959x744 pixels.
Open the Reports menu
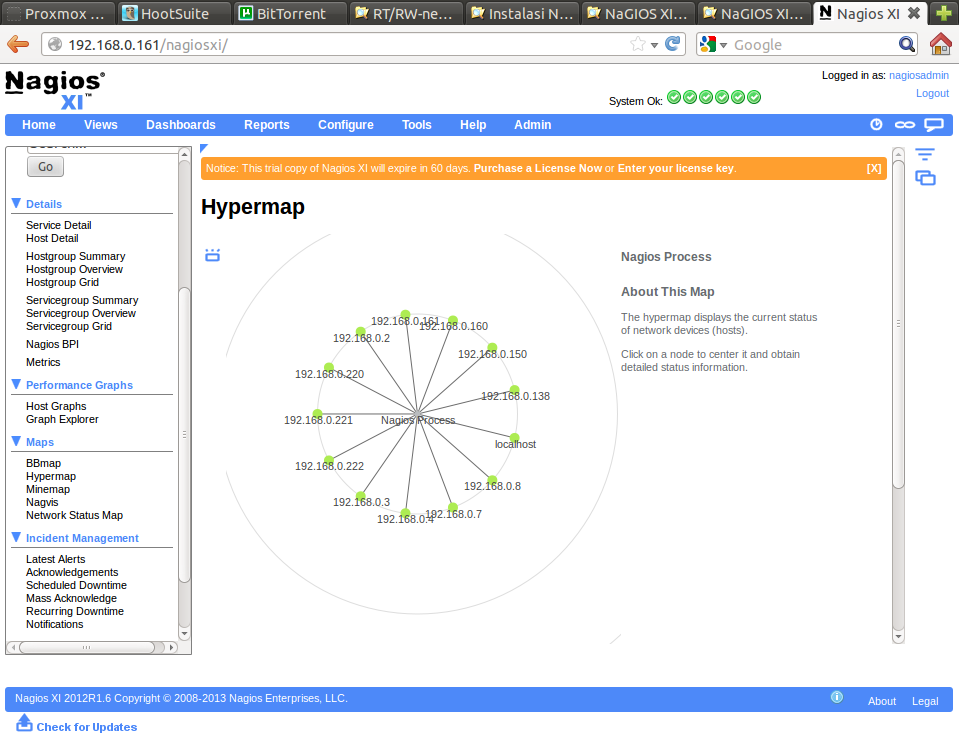click(266, 125)
